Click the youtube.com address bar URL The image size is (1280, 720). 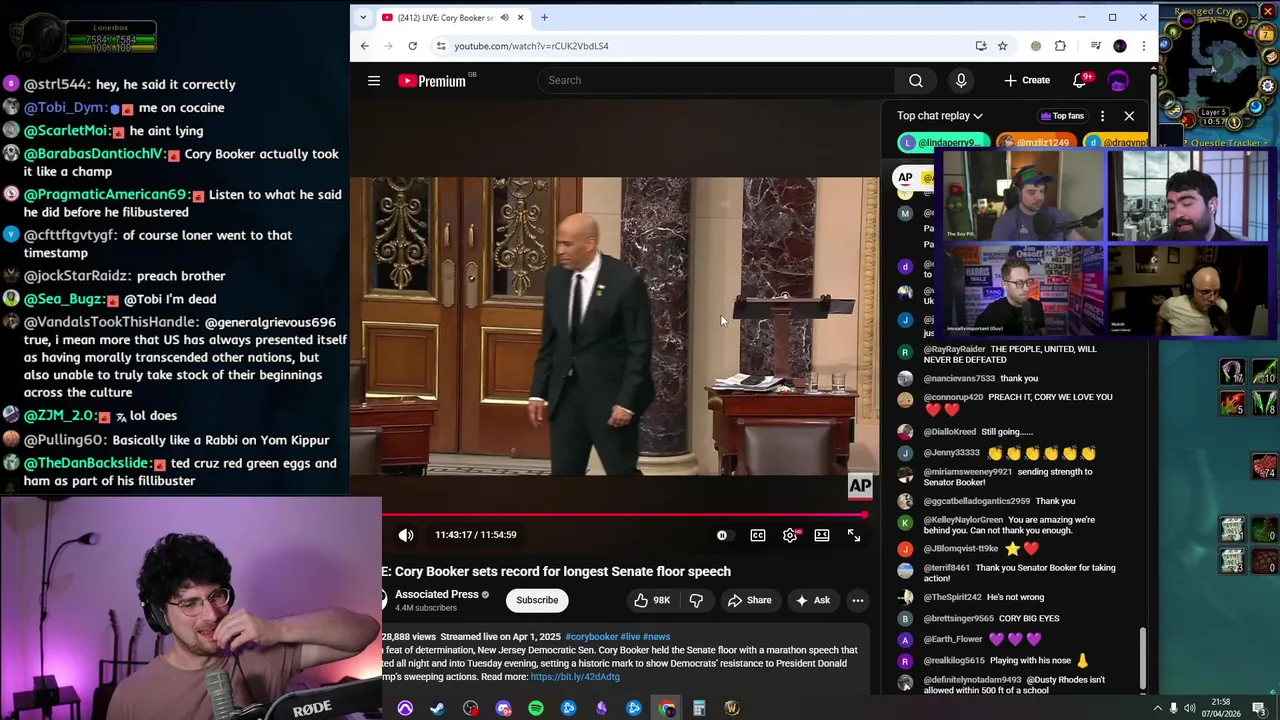pos(531,46)
